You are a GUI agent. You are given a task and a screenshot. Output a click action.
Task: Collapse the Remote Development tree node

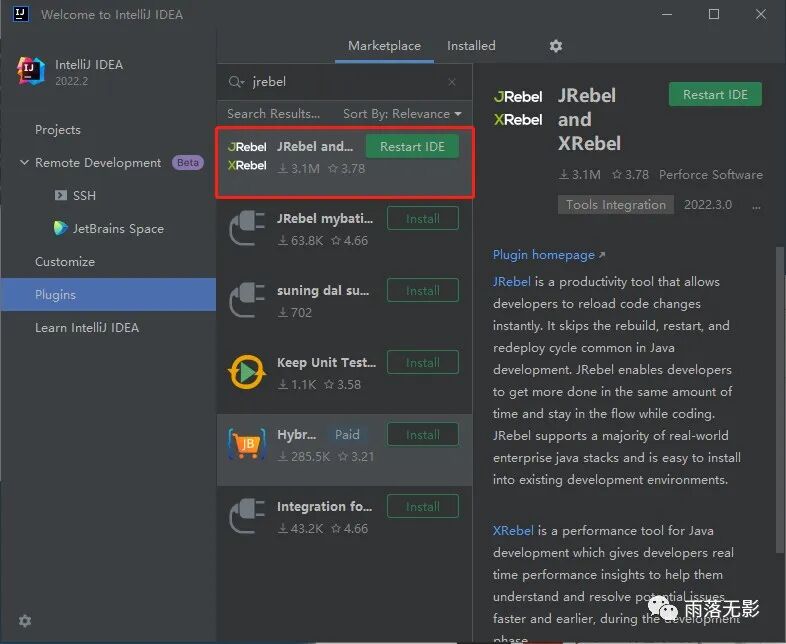click(x=24, y=162)
